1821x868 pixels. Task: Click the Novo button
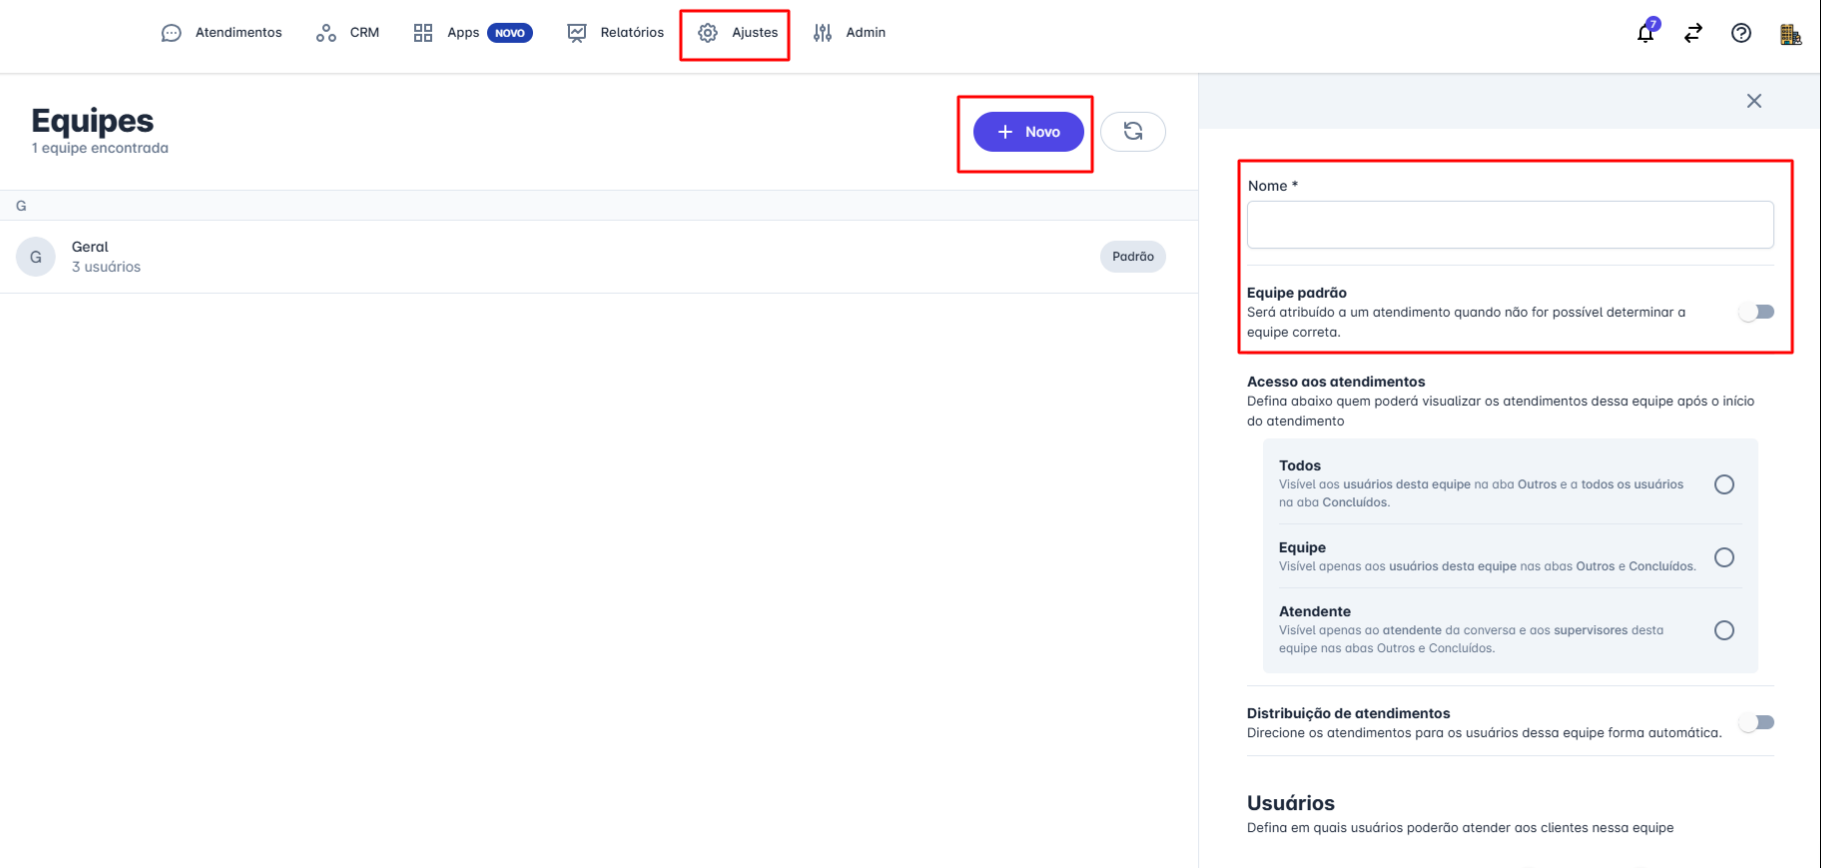pos(1028,132)
